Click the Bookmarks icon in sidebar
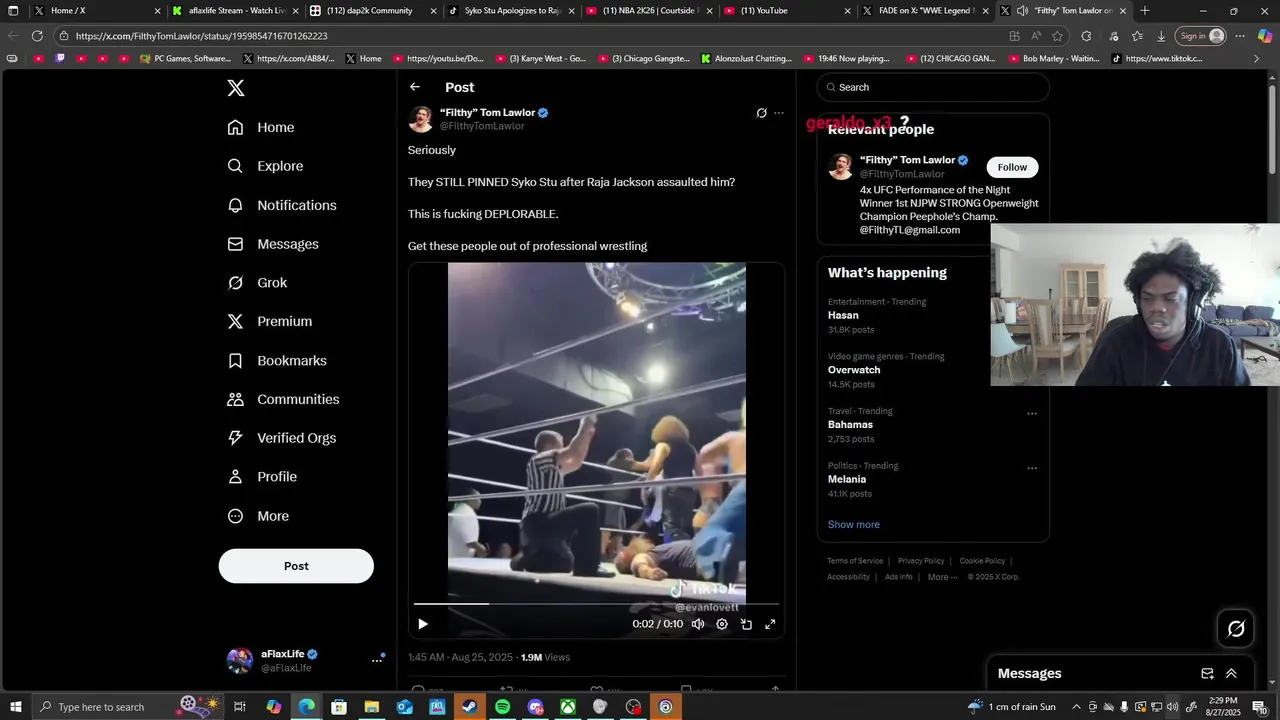This screenshot has height=720, width=1280. 235,360
